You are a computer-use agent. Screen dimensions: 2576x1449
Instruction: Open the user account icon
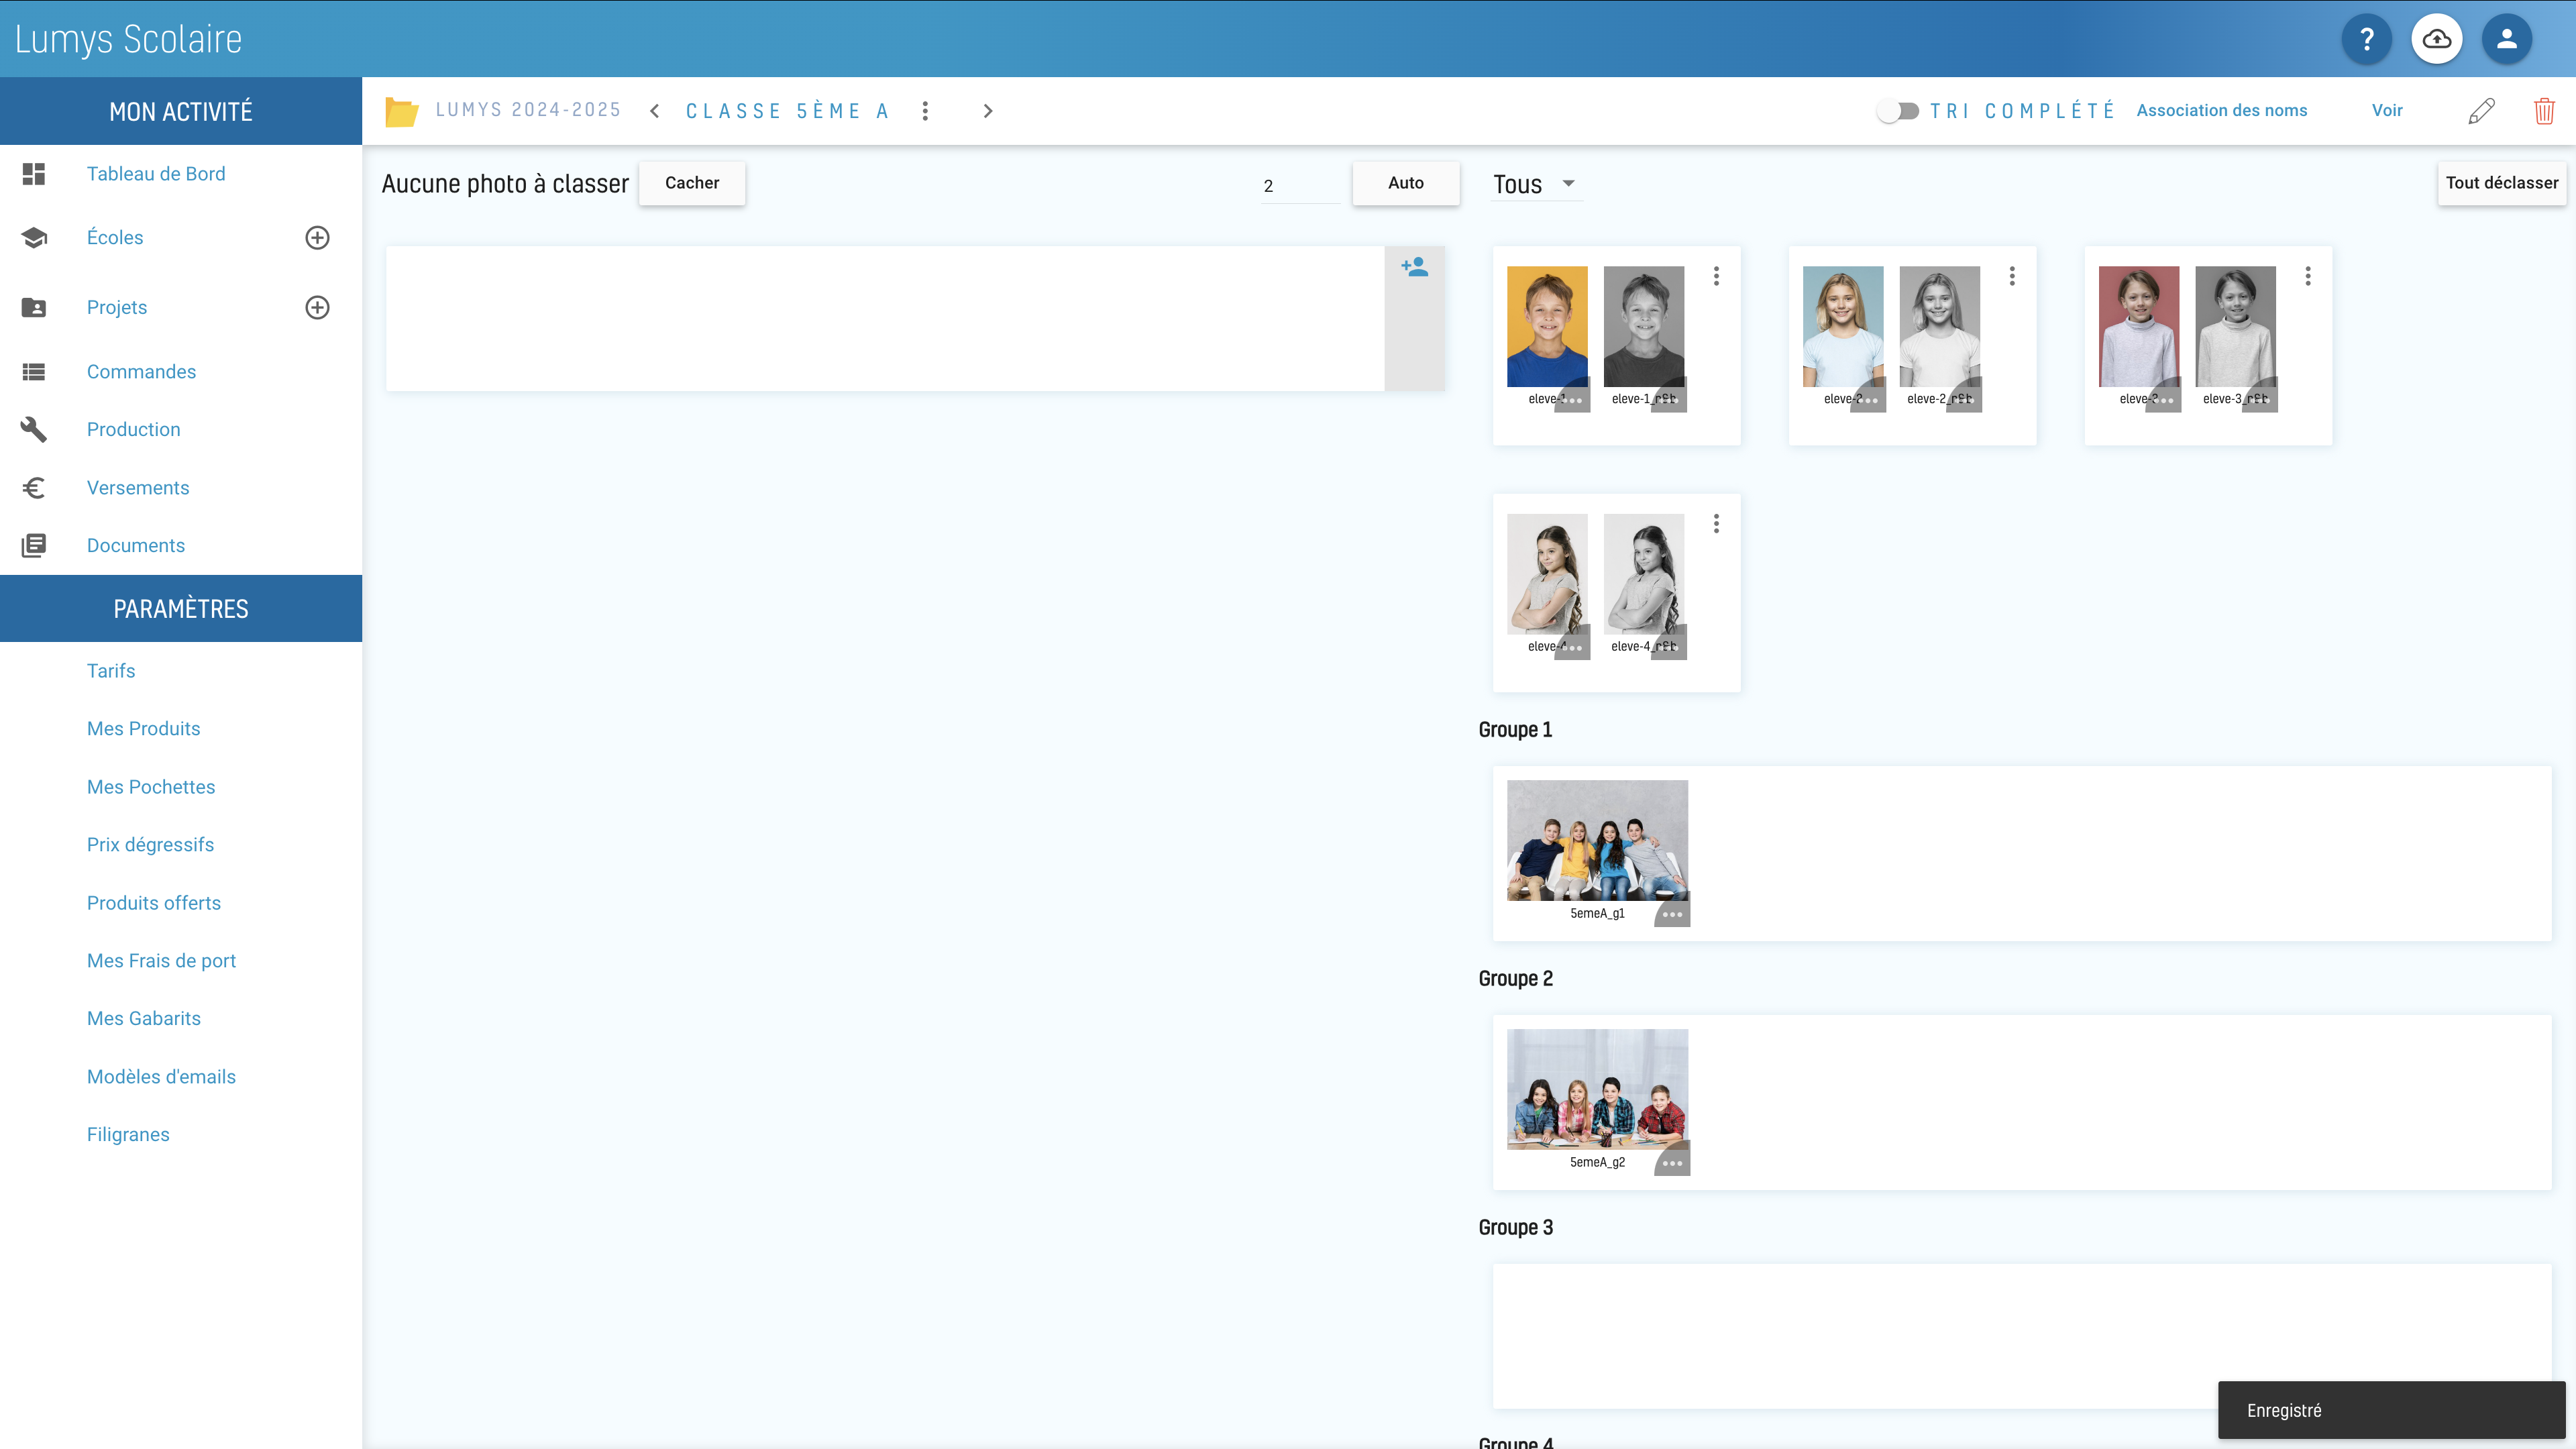[x=2506, y=39]
